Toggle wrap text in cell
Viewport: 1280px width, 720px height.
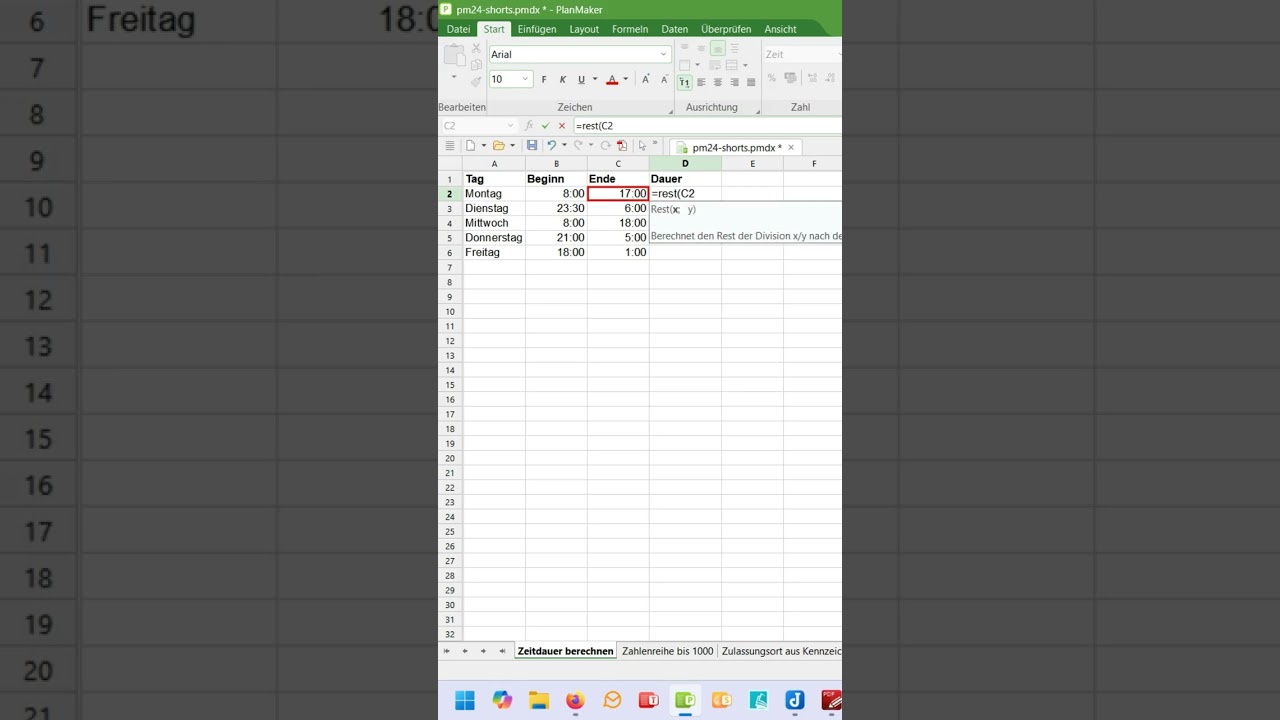click(715, 65)
